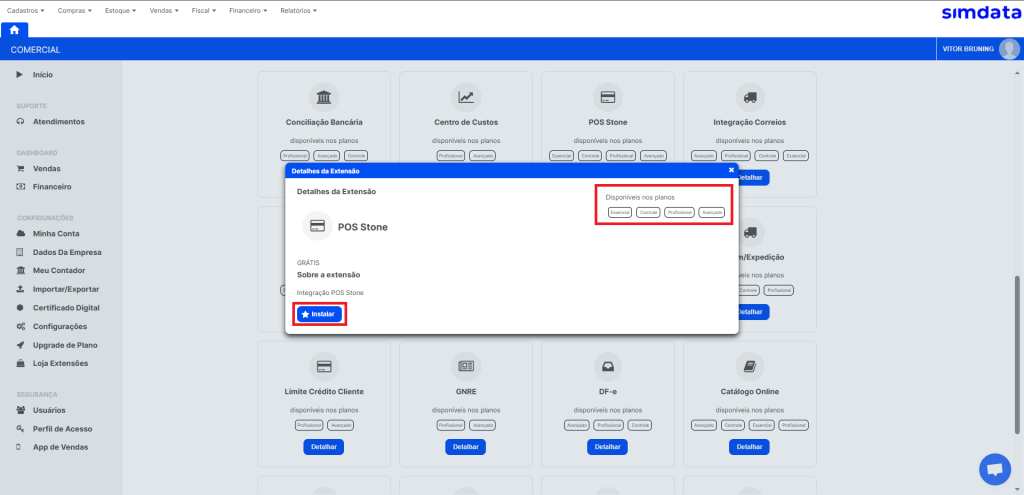
Task: Open Configurações in sidebar
Action: click(61, 327)
